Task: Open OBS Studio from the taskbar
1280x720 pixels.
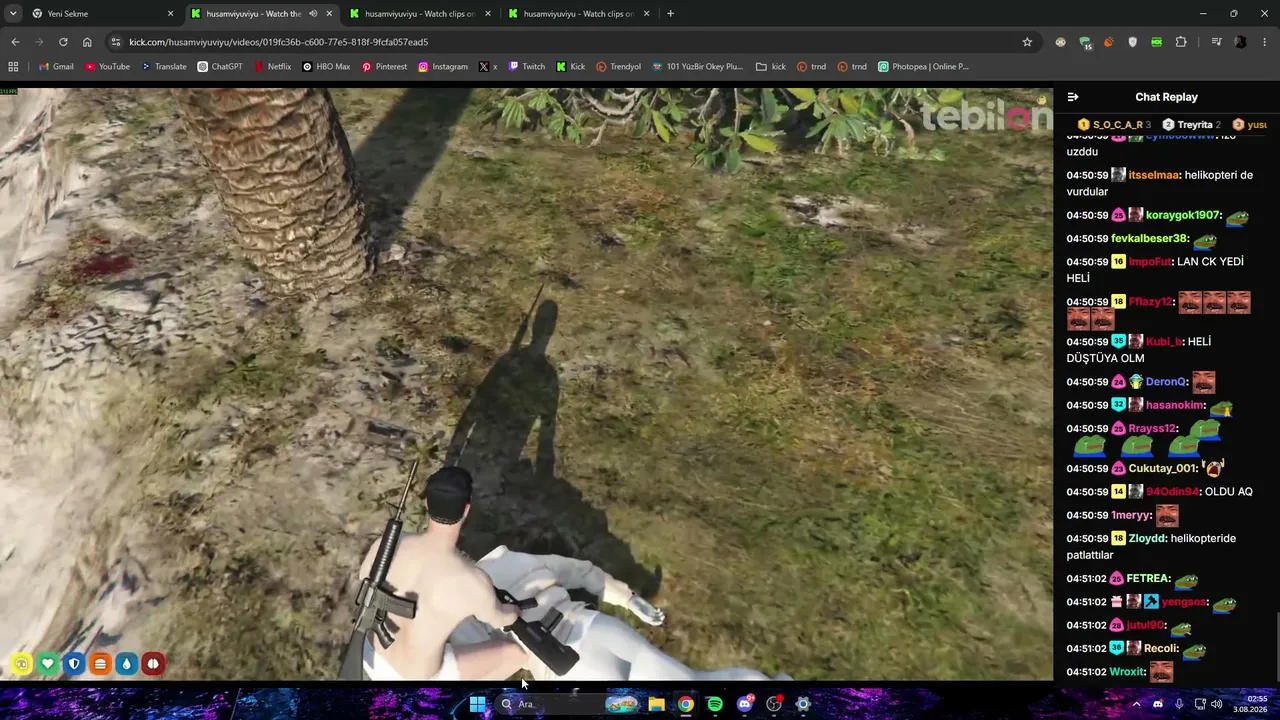Action: 773,704
